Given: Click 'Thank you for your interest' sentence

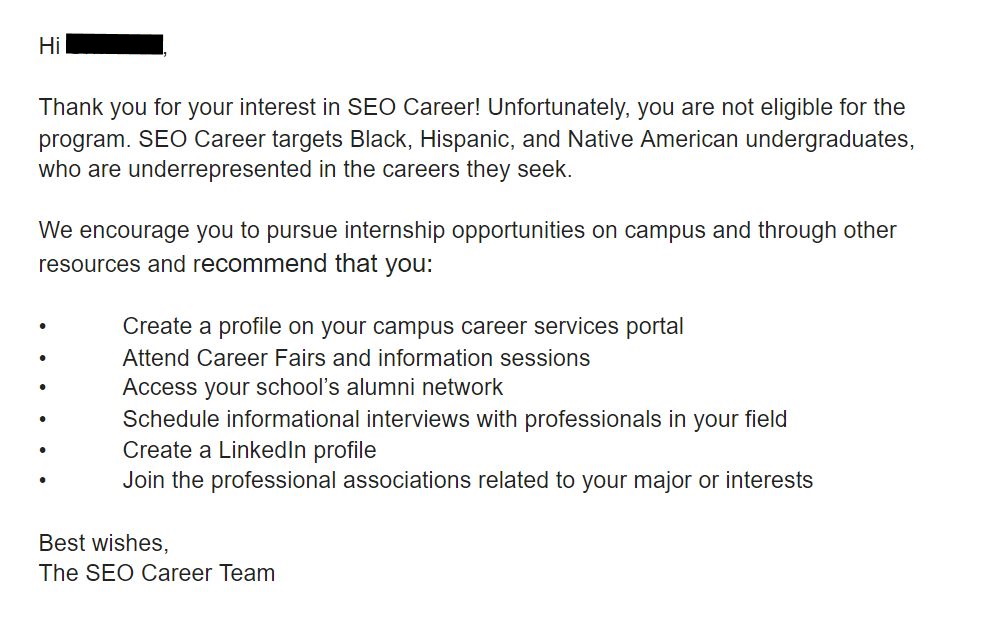Looking at the screenshot, I should [190, 107].
